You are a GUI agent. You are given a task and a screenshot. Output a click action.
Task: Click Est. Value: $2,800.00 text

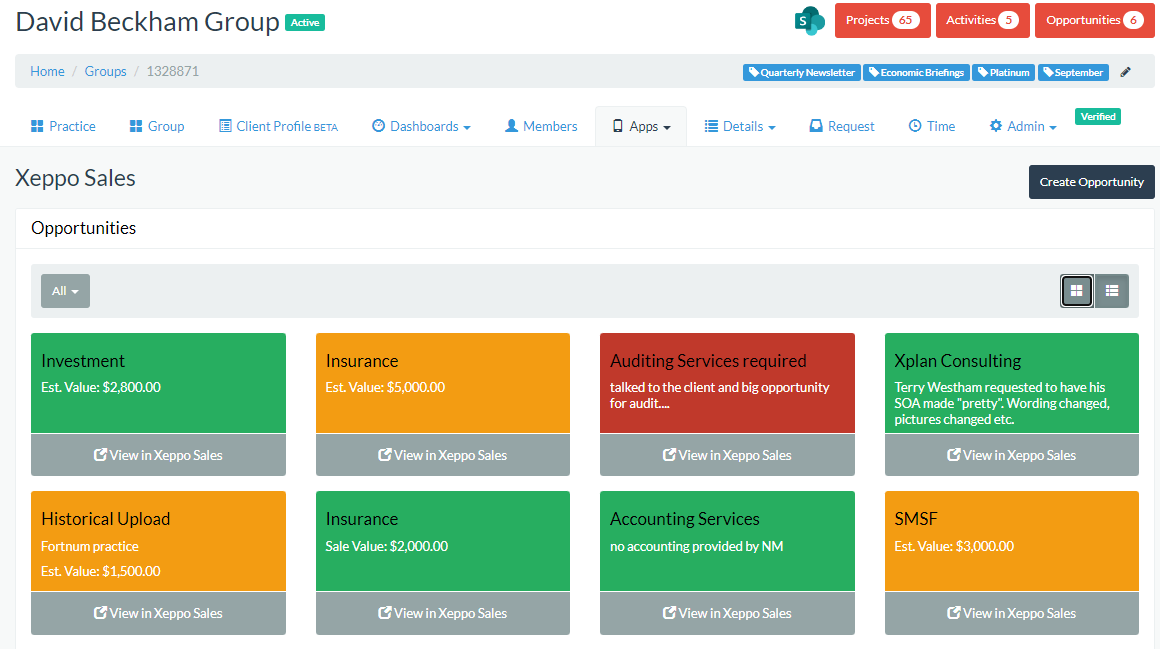tap(101, 387)
